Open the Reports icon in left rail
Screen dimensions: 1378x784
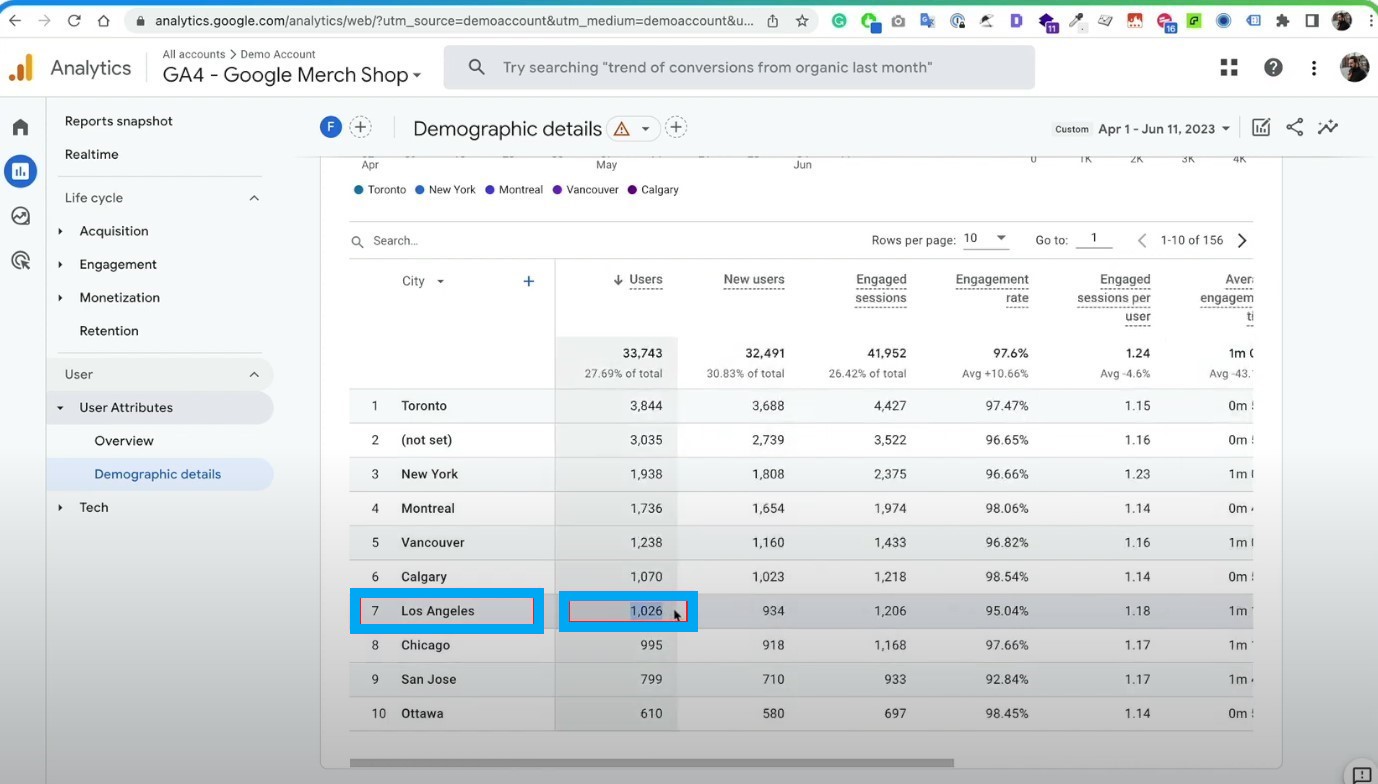point(20,171)
